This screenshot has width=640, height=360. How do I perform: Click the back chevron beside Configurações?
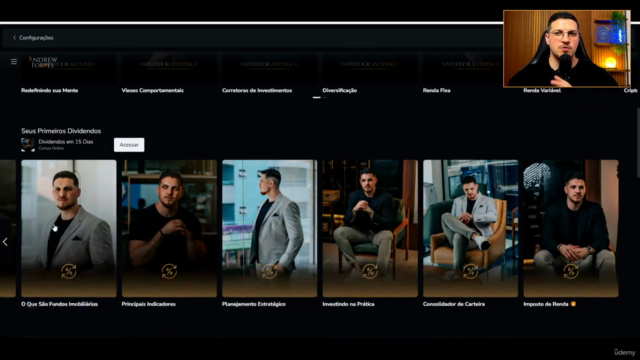pos(14,38)
